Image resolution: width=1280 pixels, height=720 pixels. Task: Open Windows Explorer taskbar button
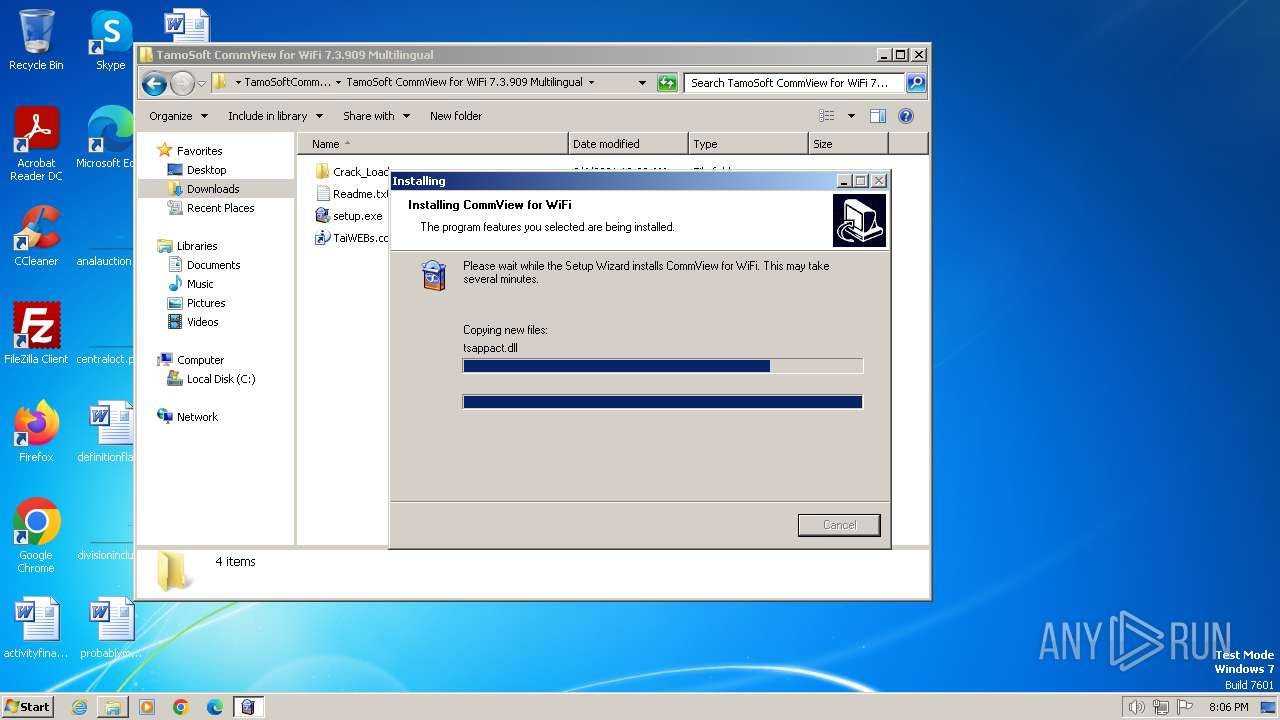pyautogui.click(x=113, y=707)
